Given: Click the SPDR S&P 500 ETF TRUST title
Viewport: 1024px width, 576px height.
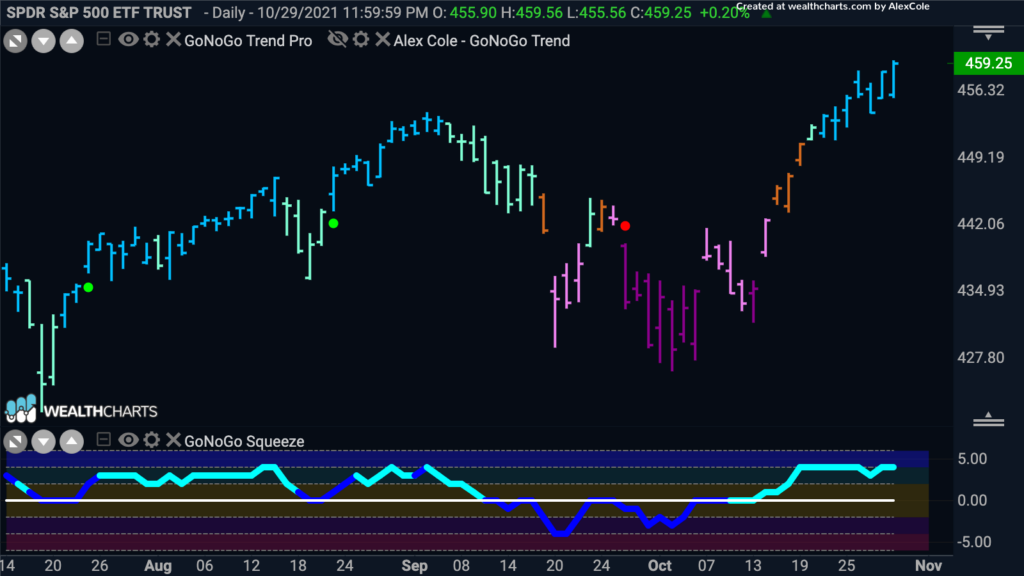Looking at the screenshot, I should coord(99,12).
